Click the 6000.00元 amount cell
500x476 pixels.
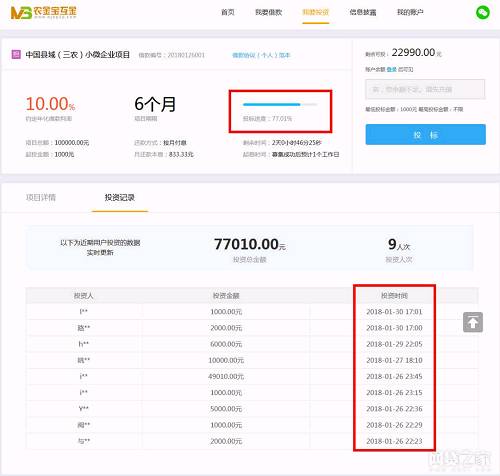(x=226, y=344)
